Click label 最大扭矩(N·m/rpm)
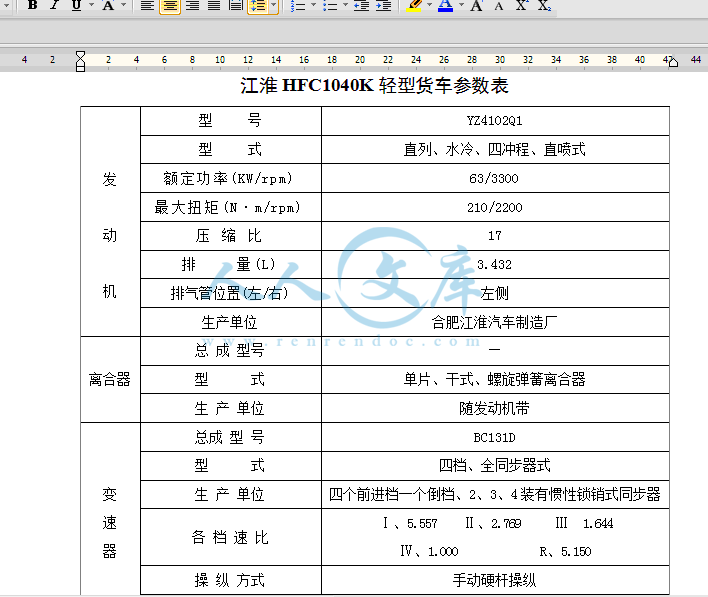Viewport: 708px width, 597px height. point(228,207)
